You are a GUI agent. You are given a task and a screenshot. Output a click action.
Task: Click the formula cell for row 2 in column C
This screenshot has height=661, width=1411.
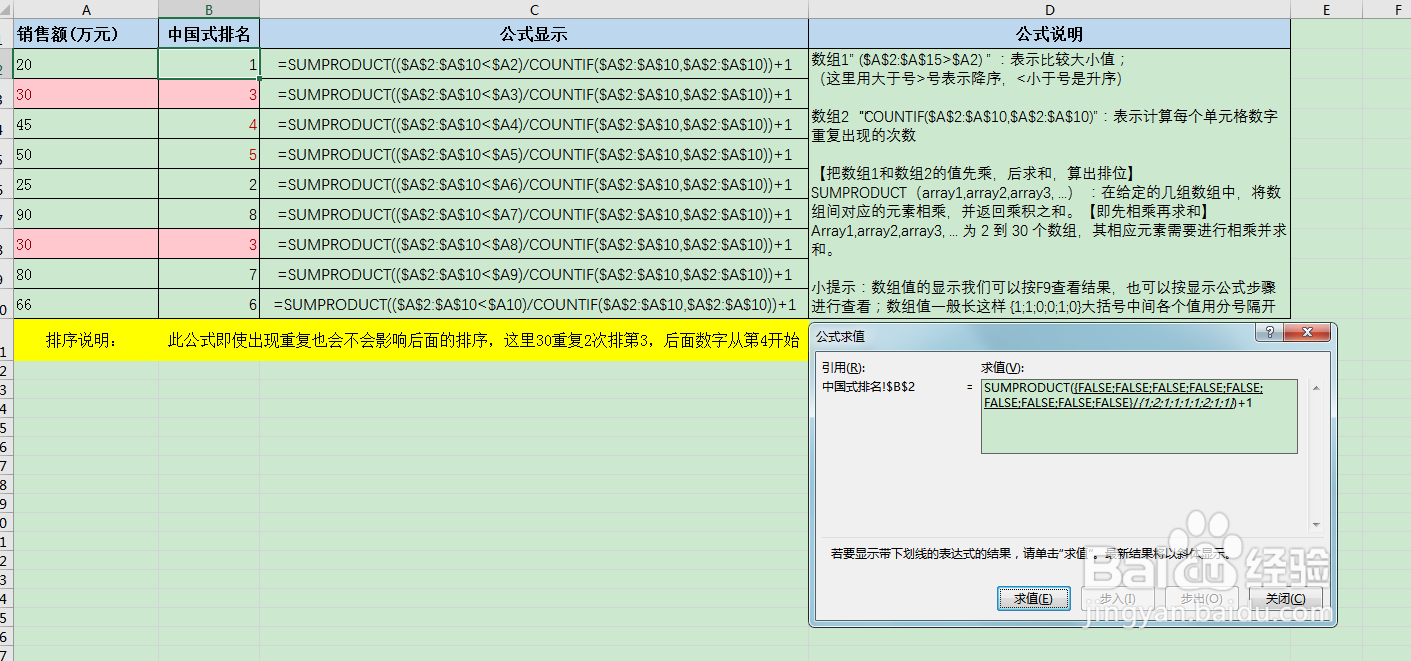coord(533,63)
